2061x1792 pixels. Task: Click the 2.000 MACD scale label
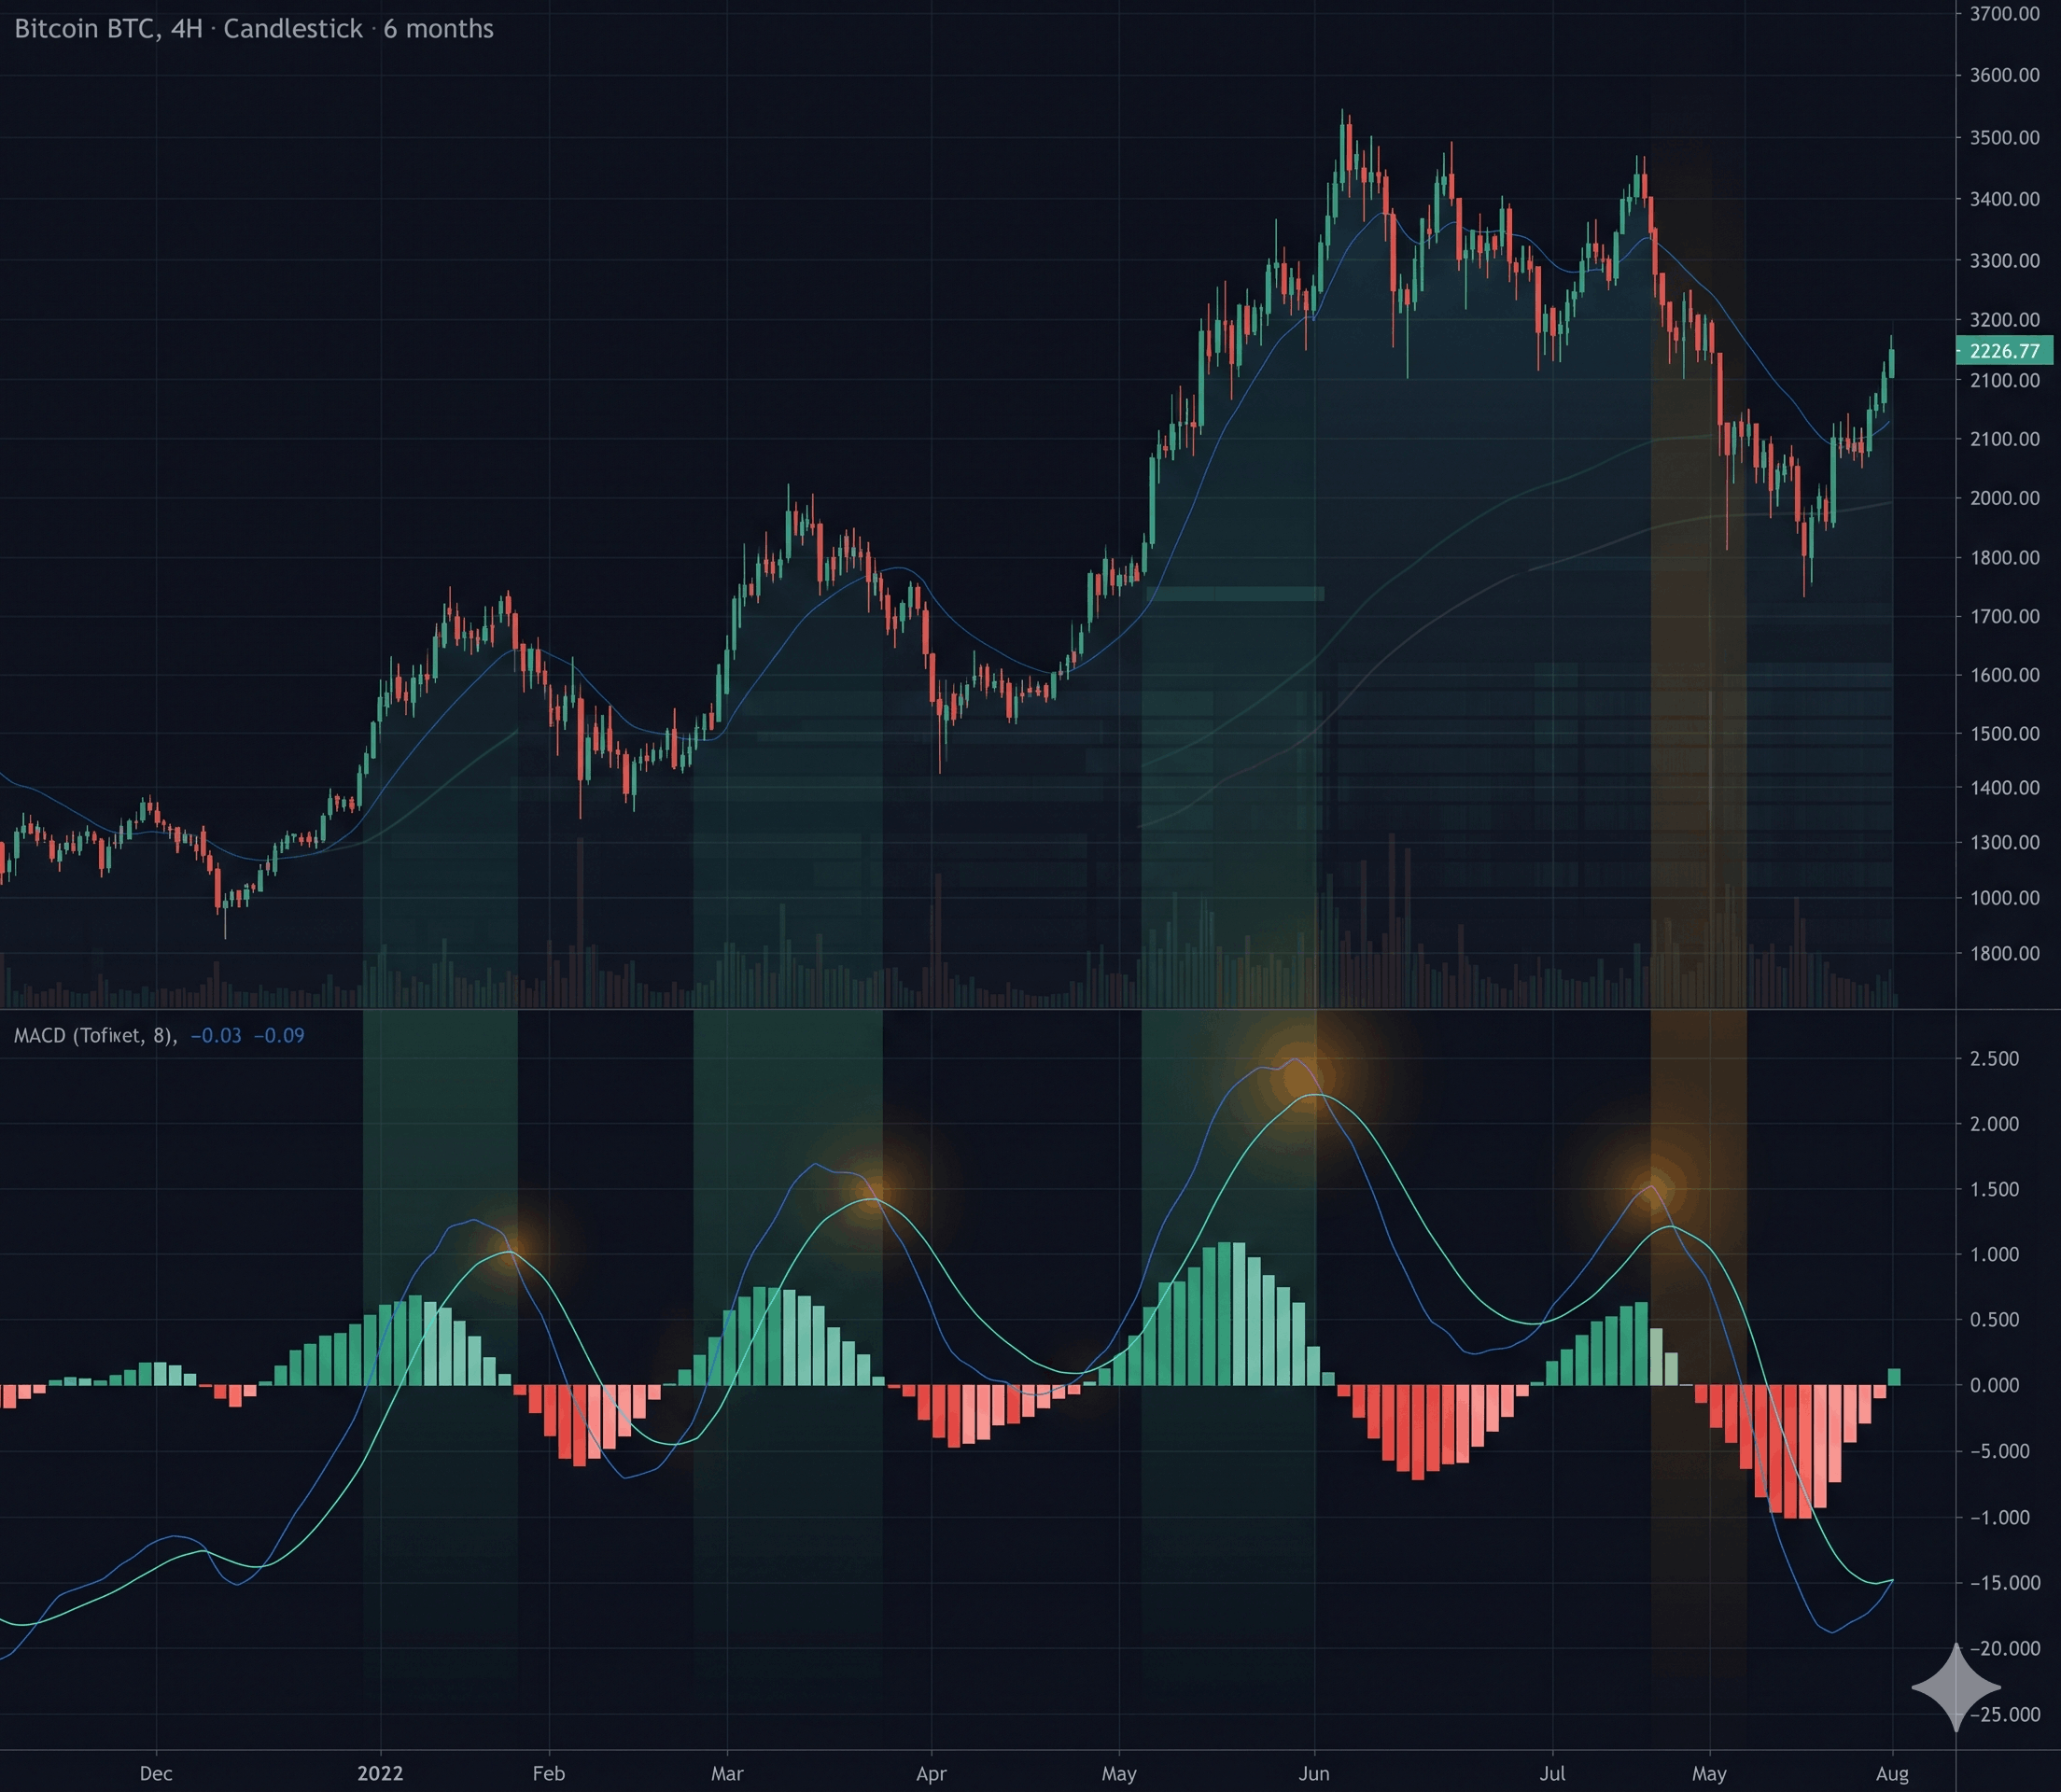pyautogui.click(x=1994, y=1124)
